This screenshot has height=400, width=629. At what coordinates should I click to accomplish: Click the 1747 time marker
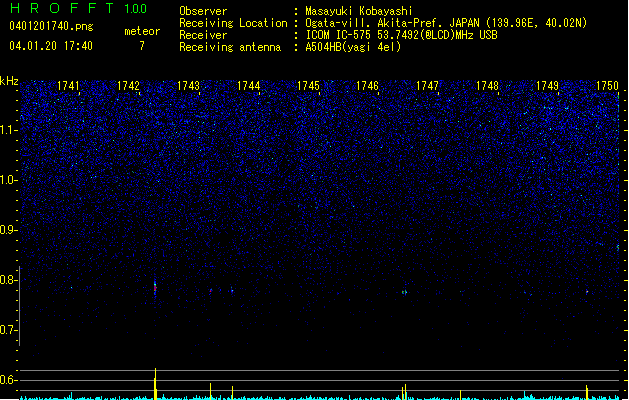[428, 86]
